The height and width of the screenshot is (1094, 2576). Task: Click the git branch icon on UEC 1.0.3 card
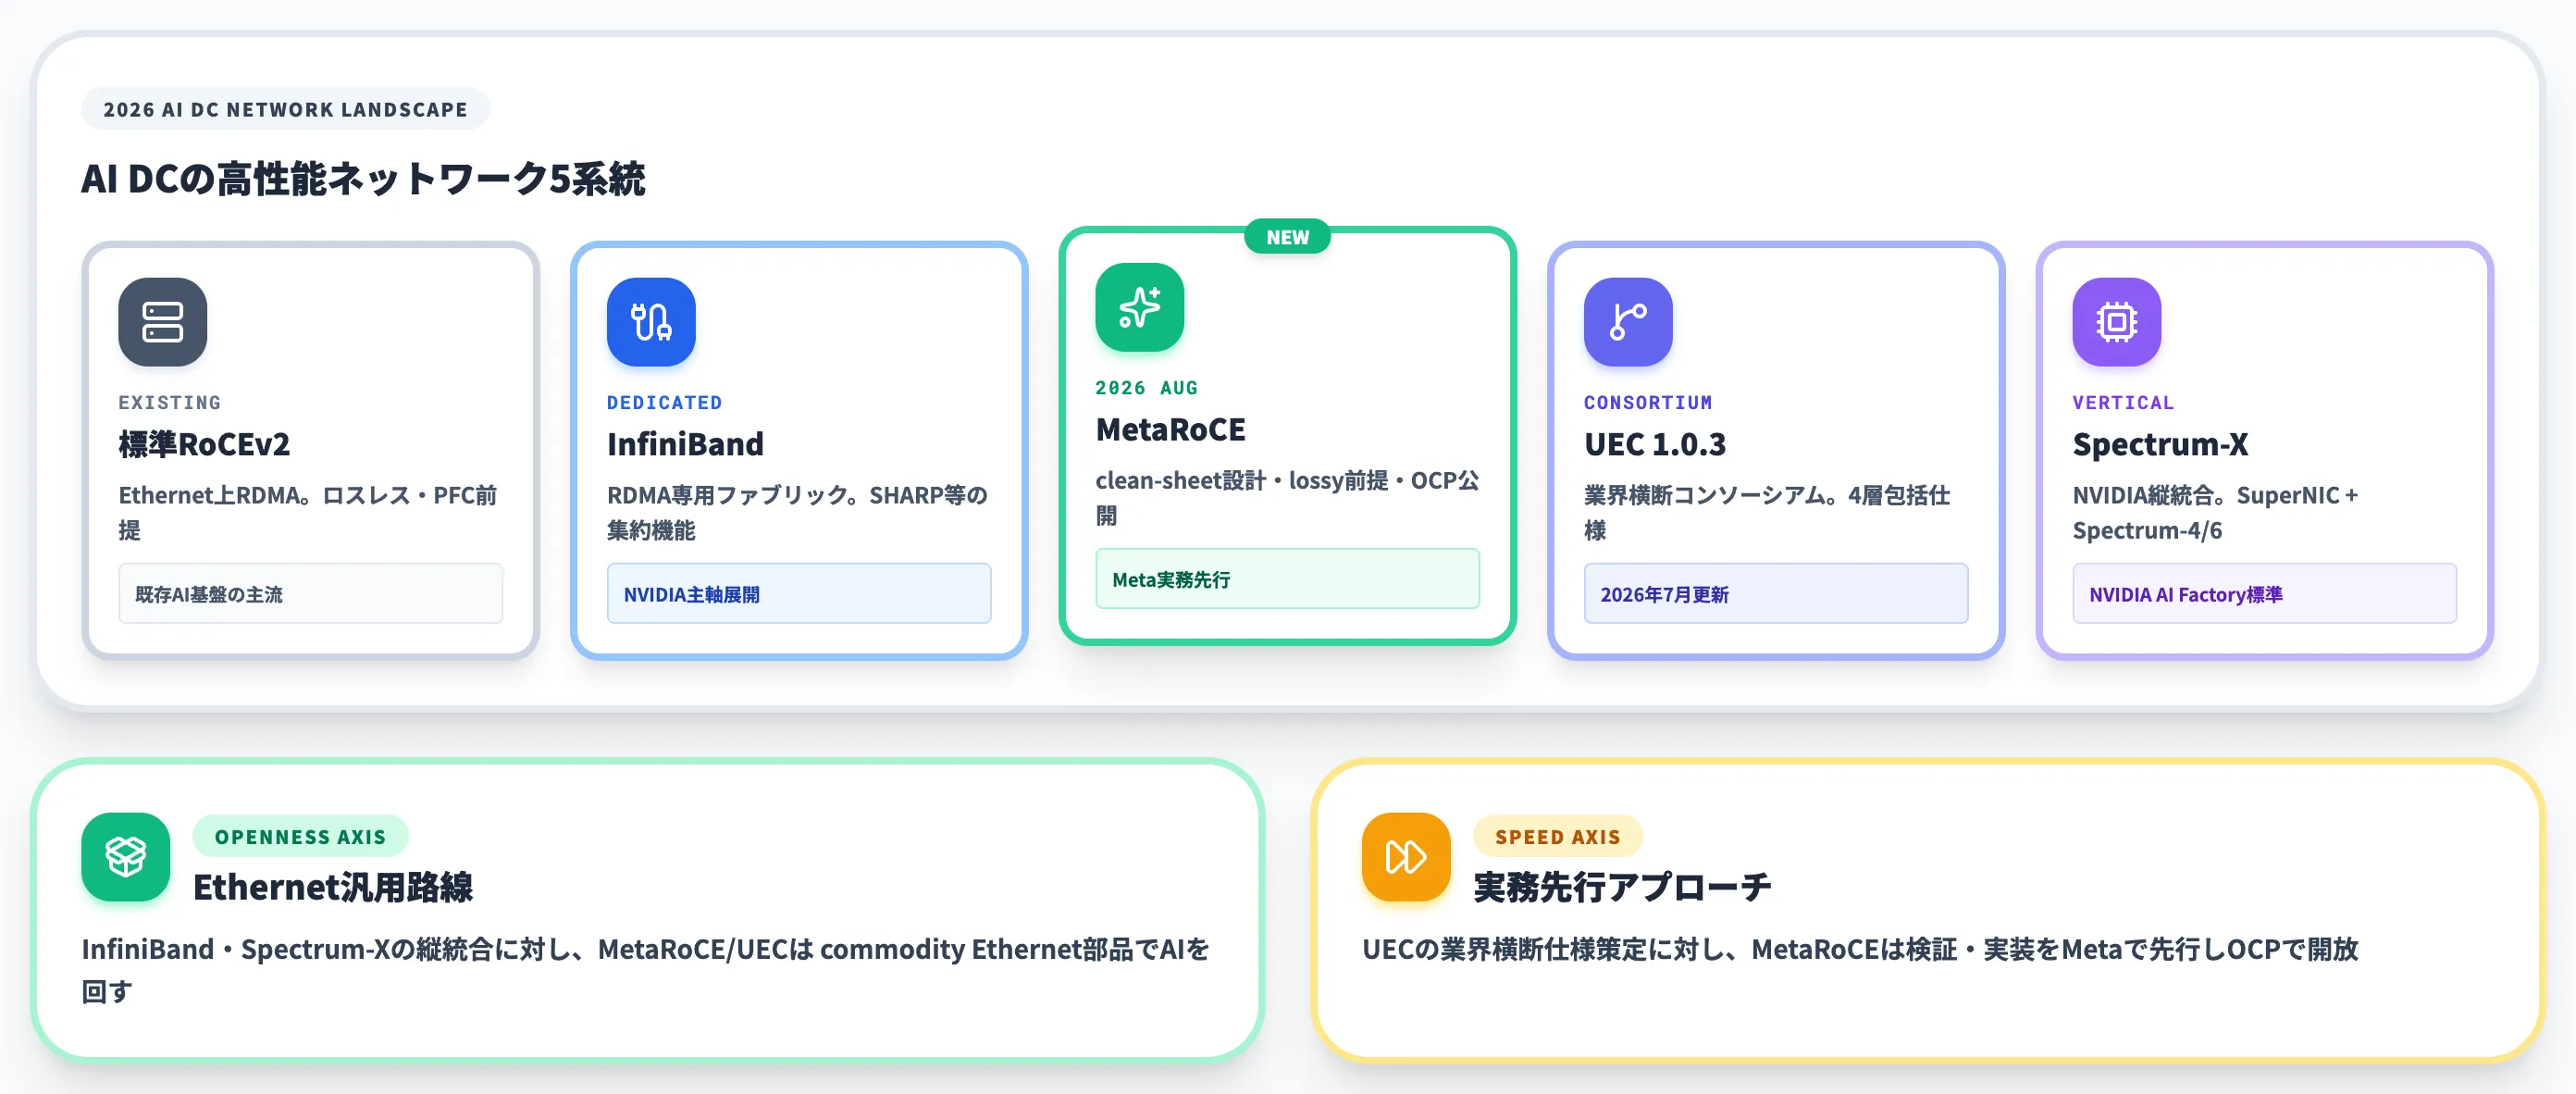(x=1628, y=322)
